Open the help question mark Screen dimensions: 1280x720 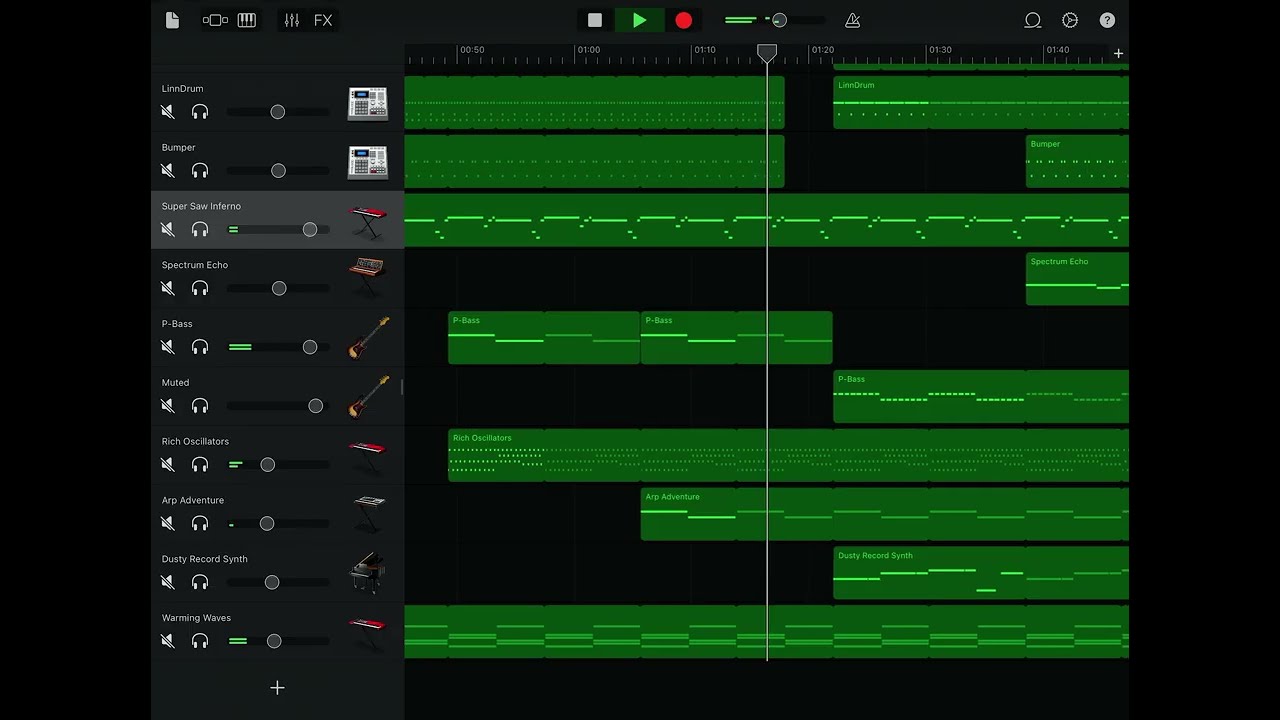(x=1107, y=20)
